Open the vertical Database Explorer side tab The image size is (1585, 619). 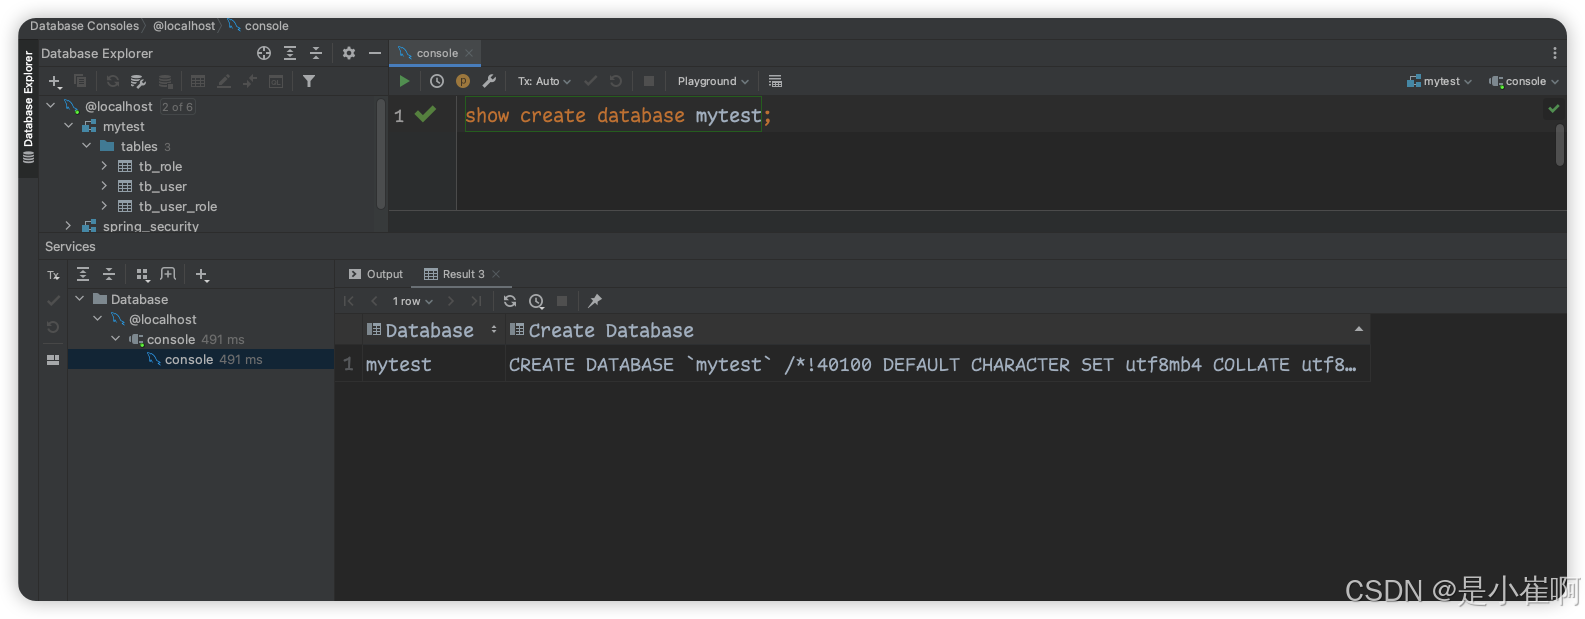pos(28,108)
